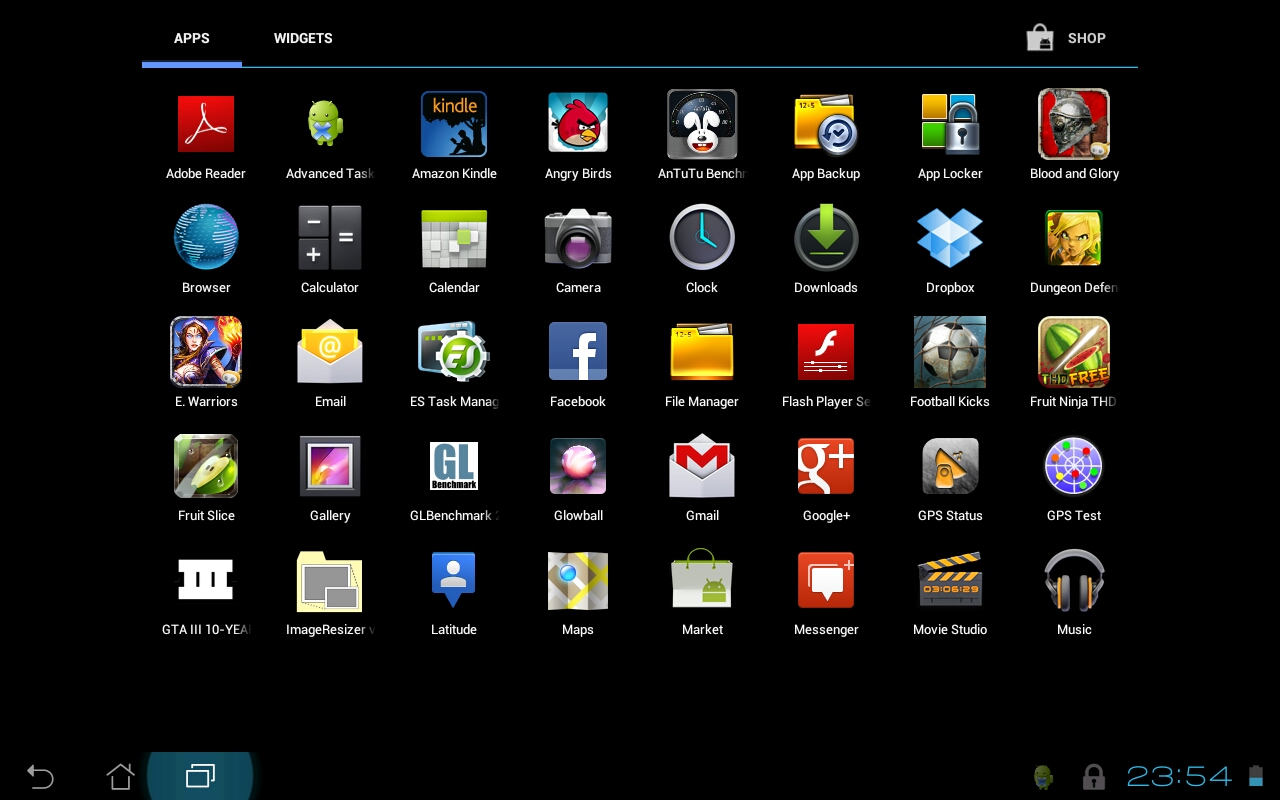Launch Google Latitude
The width and height of the screenshot is (1280, 800).
(454, 580)
